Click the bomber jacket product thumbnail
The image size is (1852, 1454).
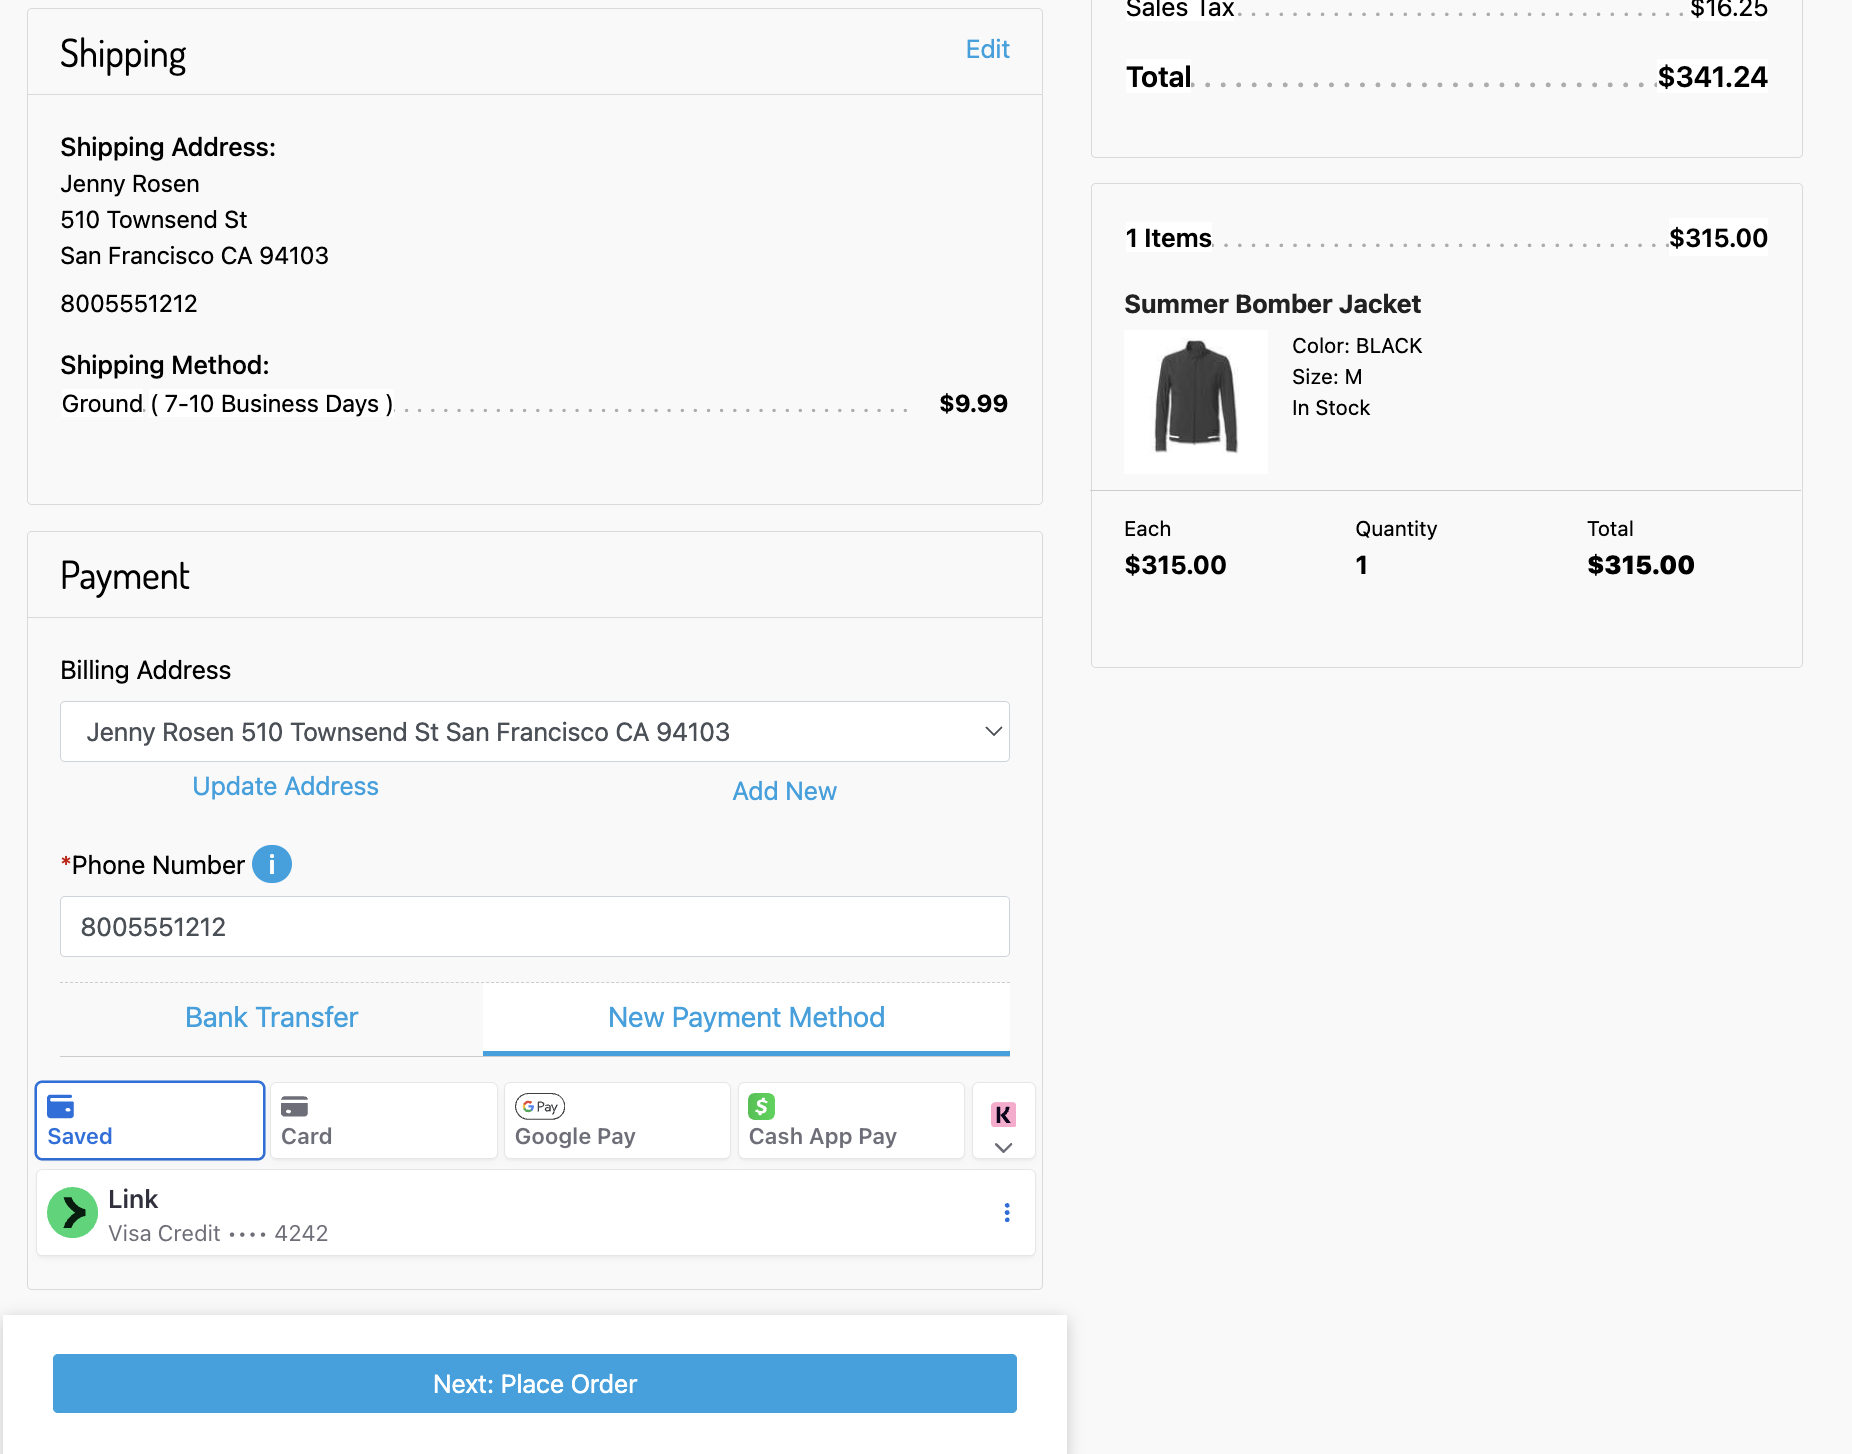click(x=1196, y=402)
